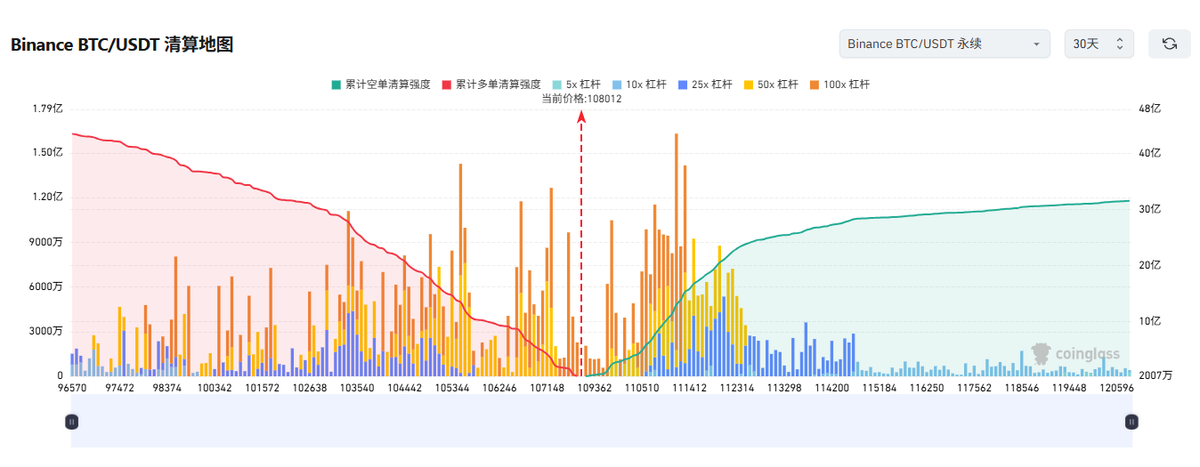Image resolution: width=1200 pixels, height=467 pixels.
Task: Click the 2007万 right axis label
Action: click(1157, 376)
